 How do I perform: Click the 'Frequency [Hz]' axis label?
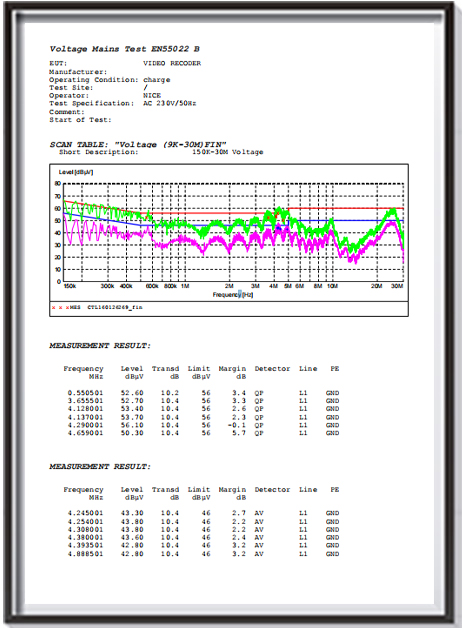click(233, 295)
